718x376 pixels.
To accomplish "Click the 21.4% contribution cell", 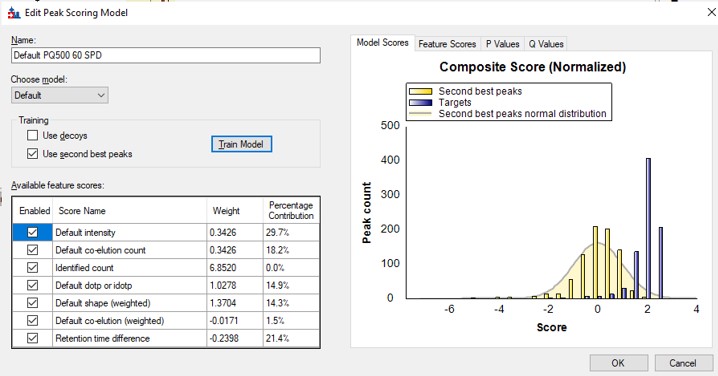I will (x=291, y=338).
